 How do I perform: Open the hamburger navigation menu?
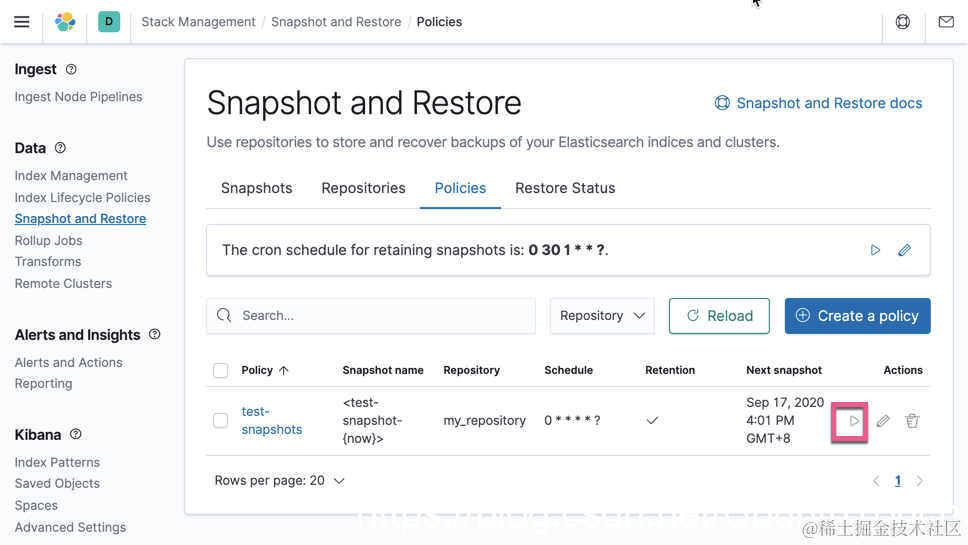coord(21,21)
